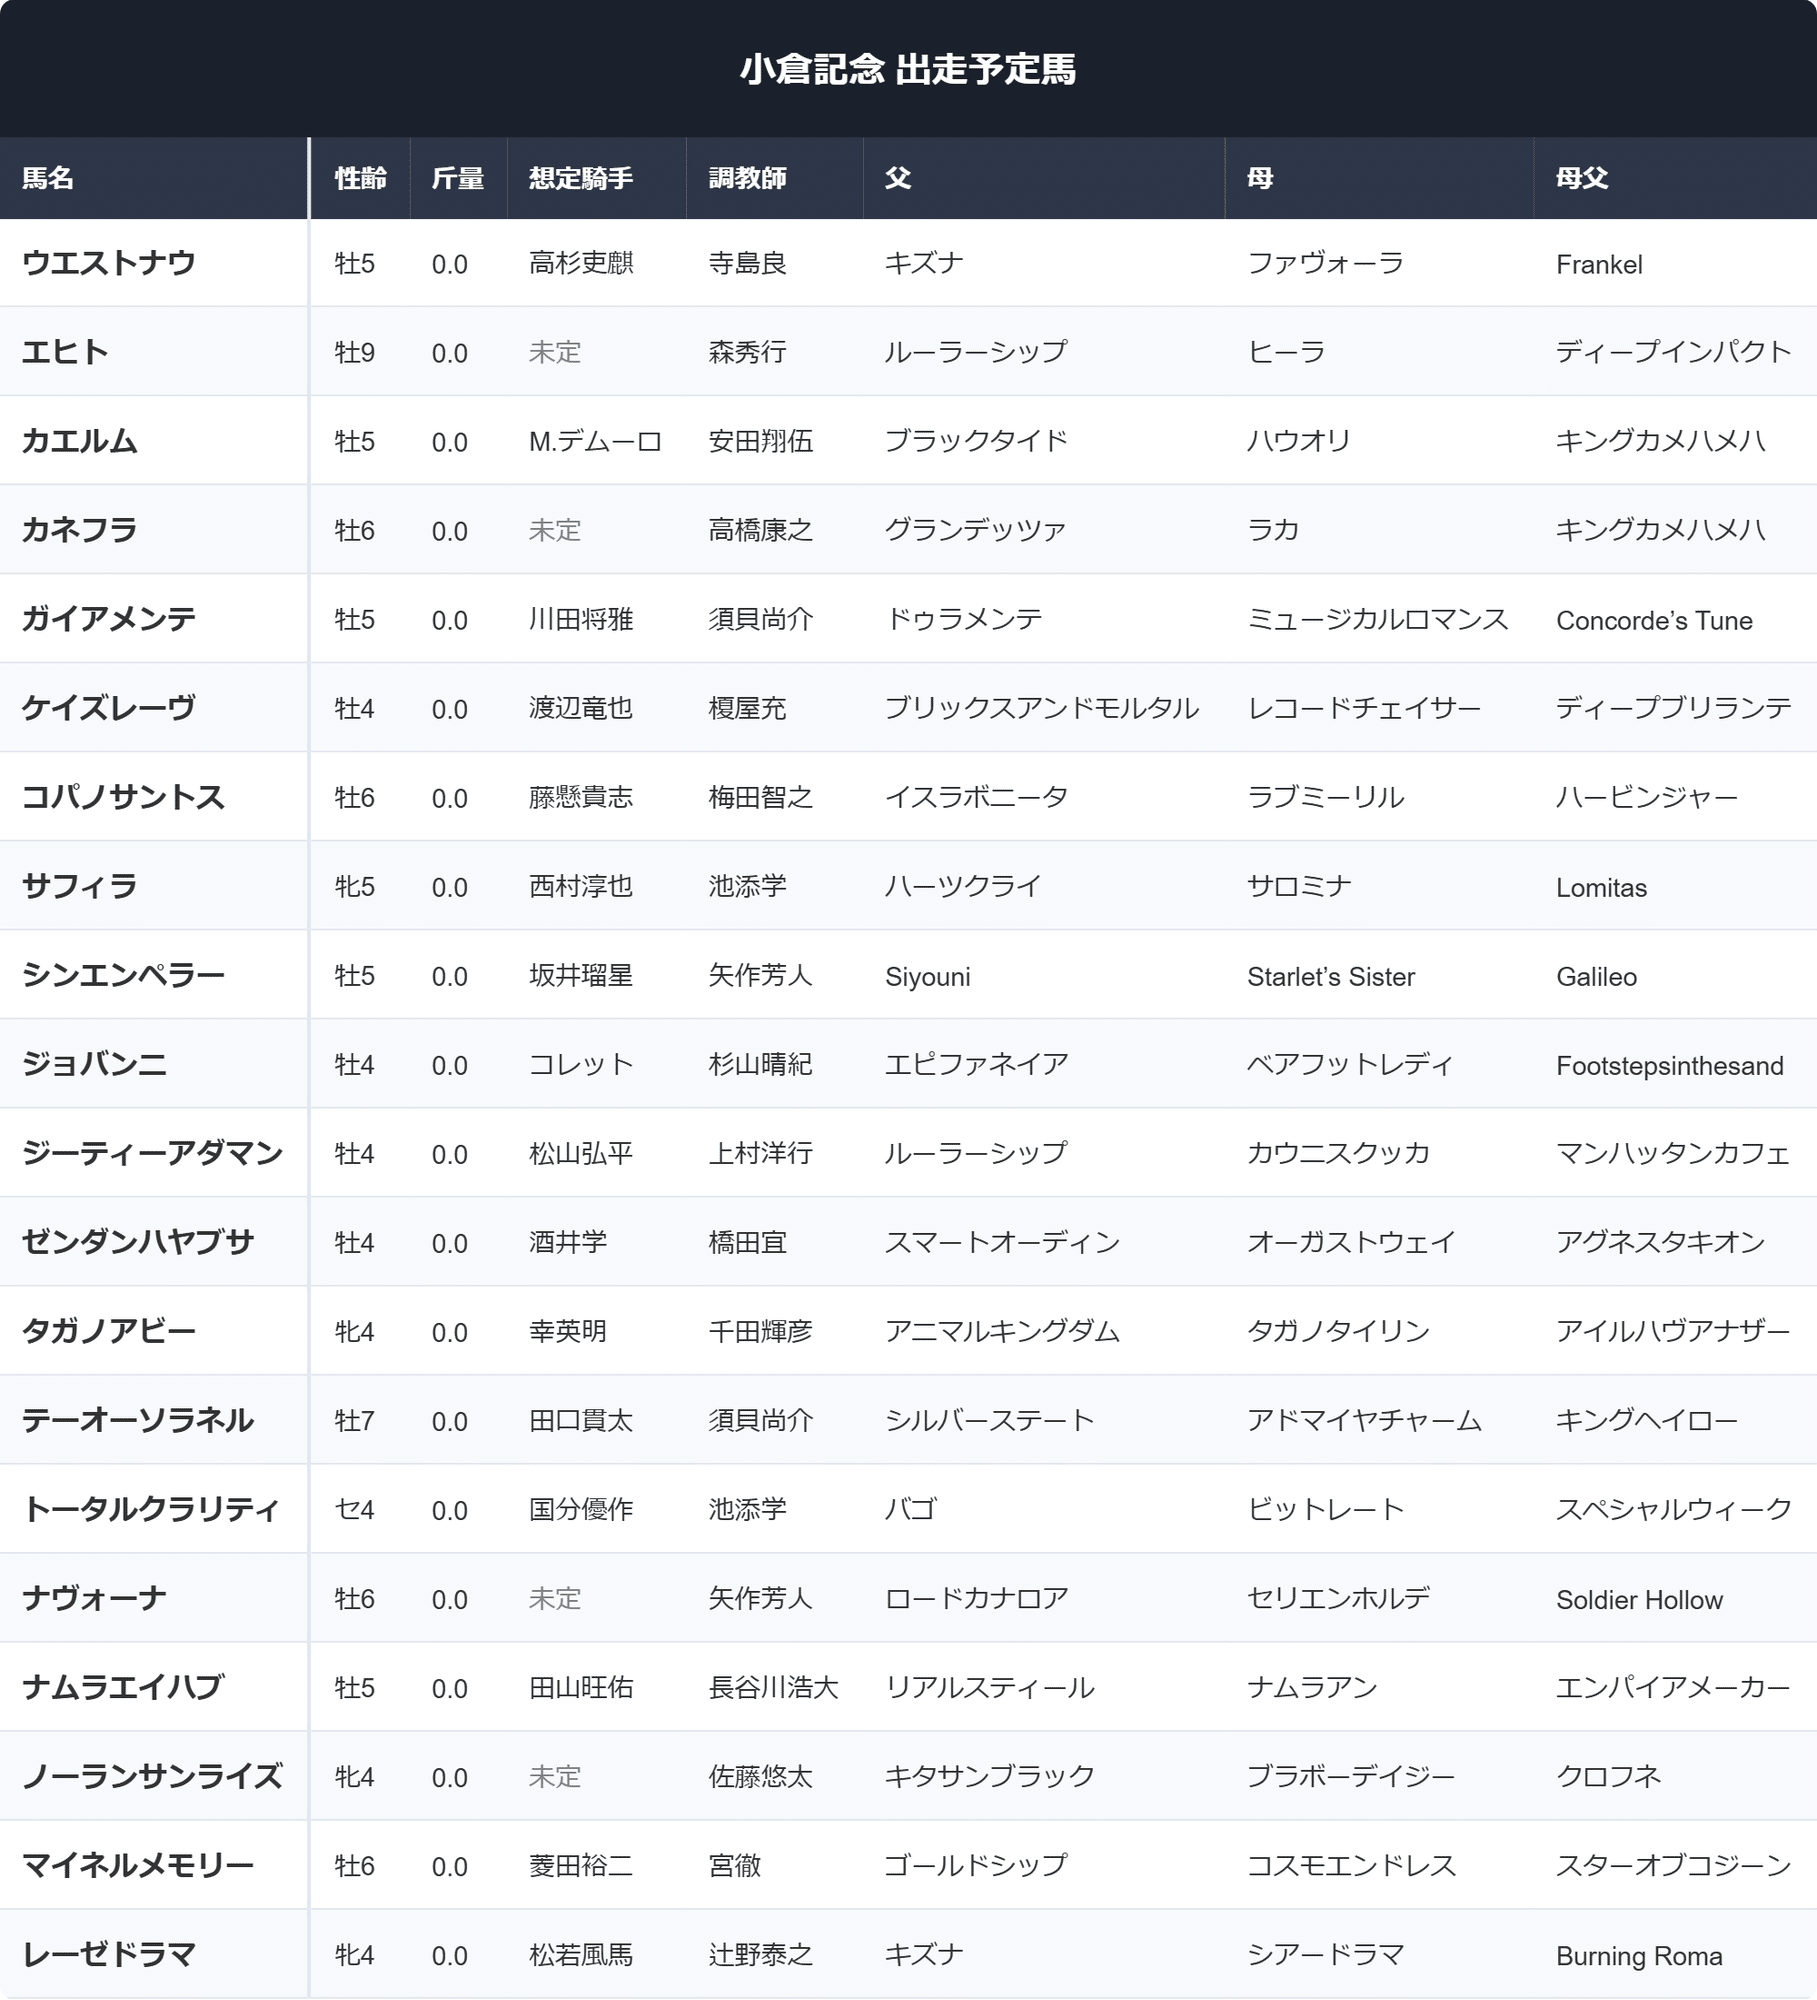This screenshot has height=2000, width=1817.
Task: Select horse name タガノアビー
Action: pyautogui.click(x=109, y=1331)
